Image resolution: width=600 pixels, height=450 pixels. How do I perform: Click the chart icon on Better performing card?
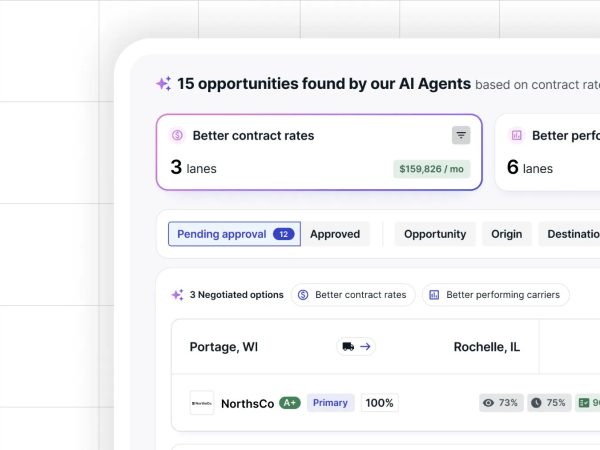pyautogui.click(x=516, y=135)
